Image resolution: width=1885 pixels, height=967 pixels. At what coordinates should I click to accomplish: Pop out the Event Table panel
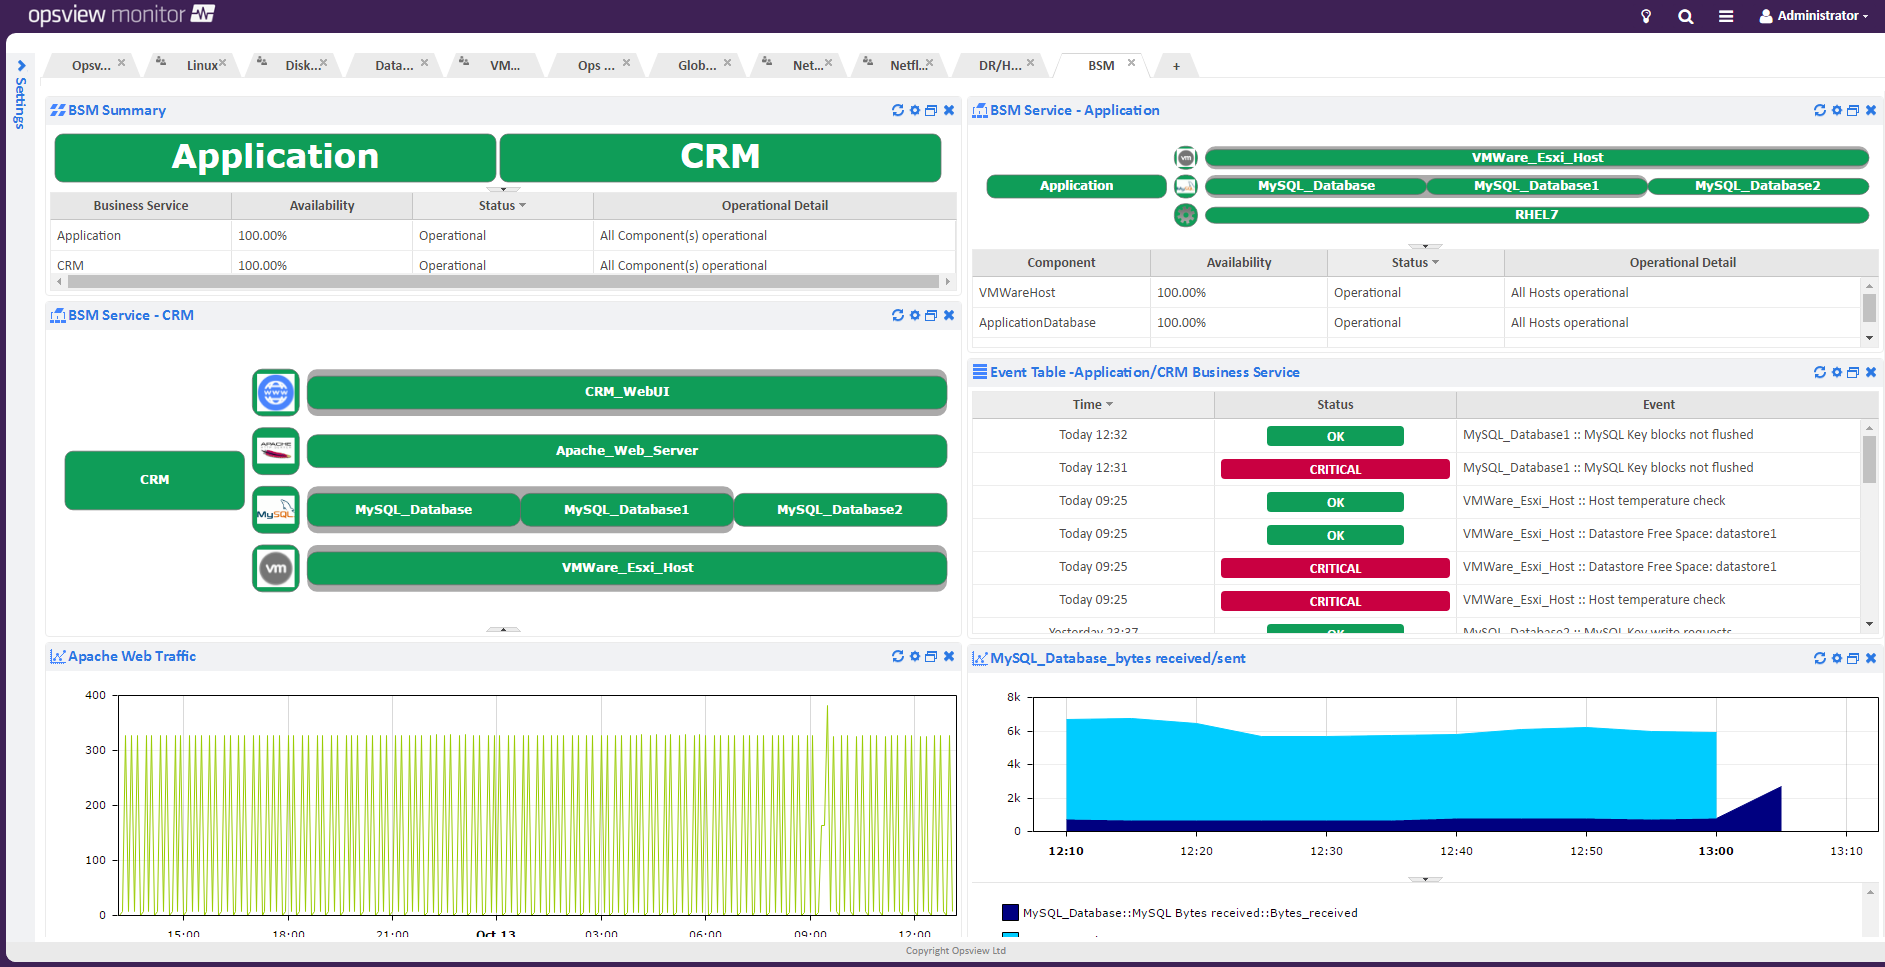(x=1853, y=371)
